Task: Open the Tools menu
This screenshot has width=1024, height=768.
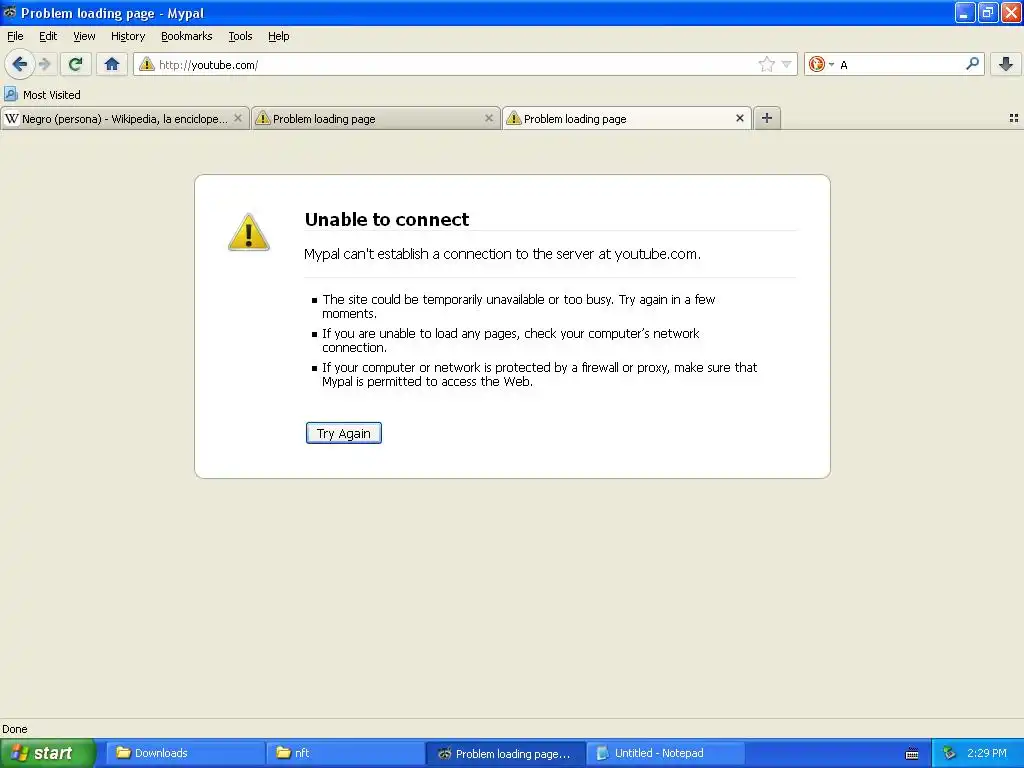Action: point(240,36)
